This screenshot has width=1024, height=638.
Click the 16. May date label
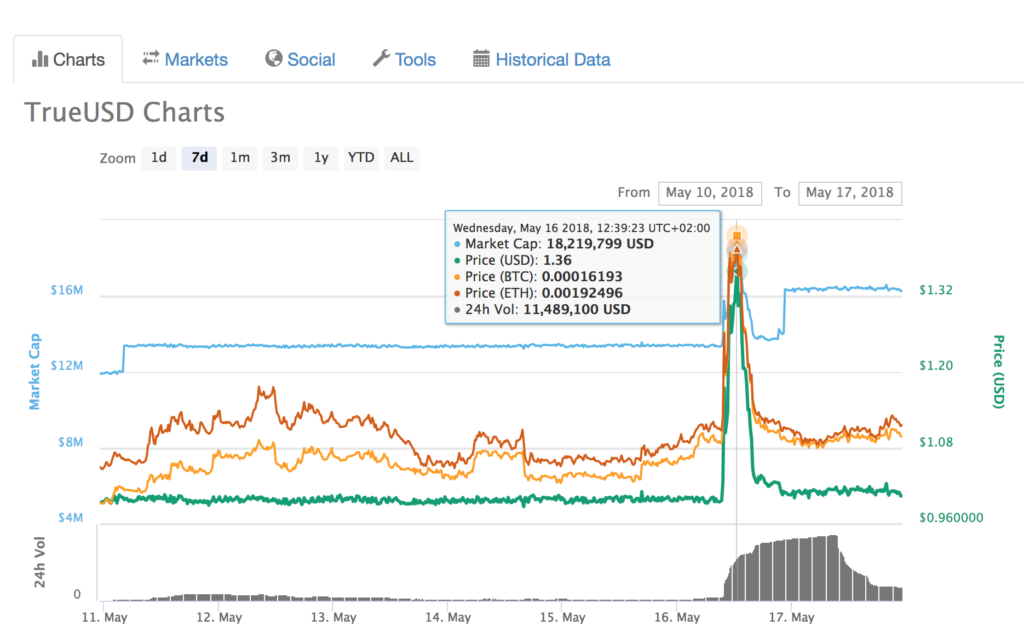(677, 617)
